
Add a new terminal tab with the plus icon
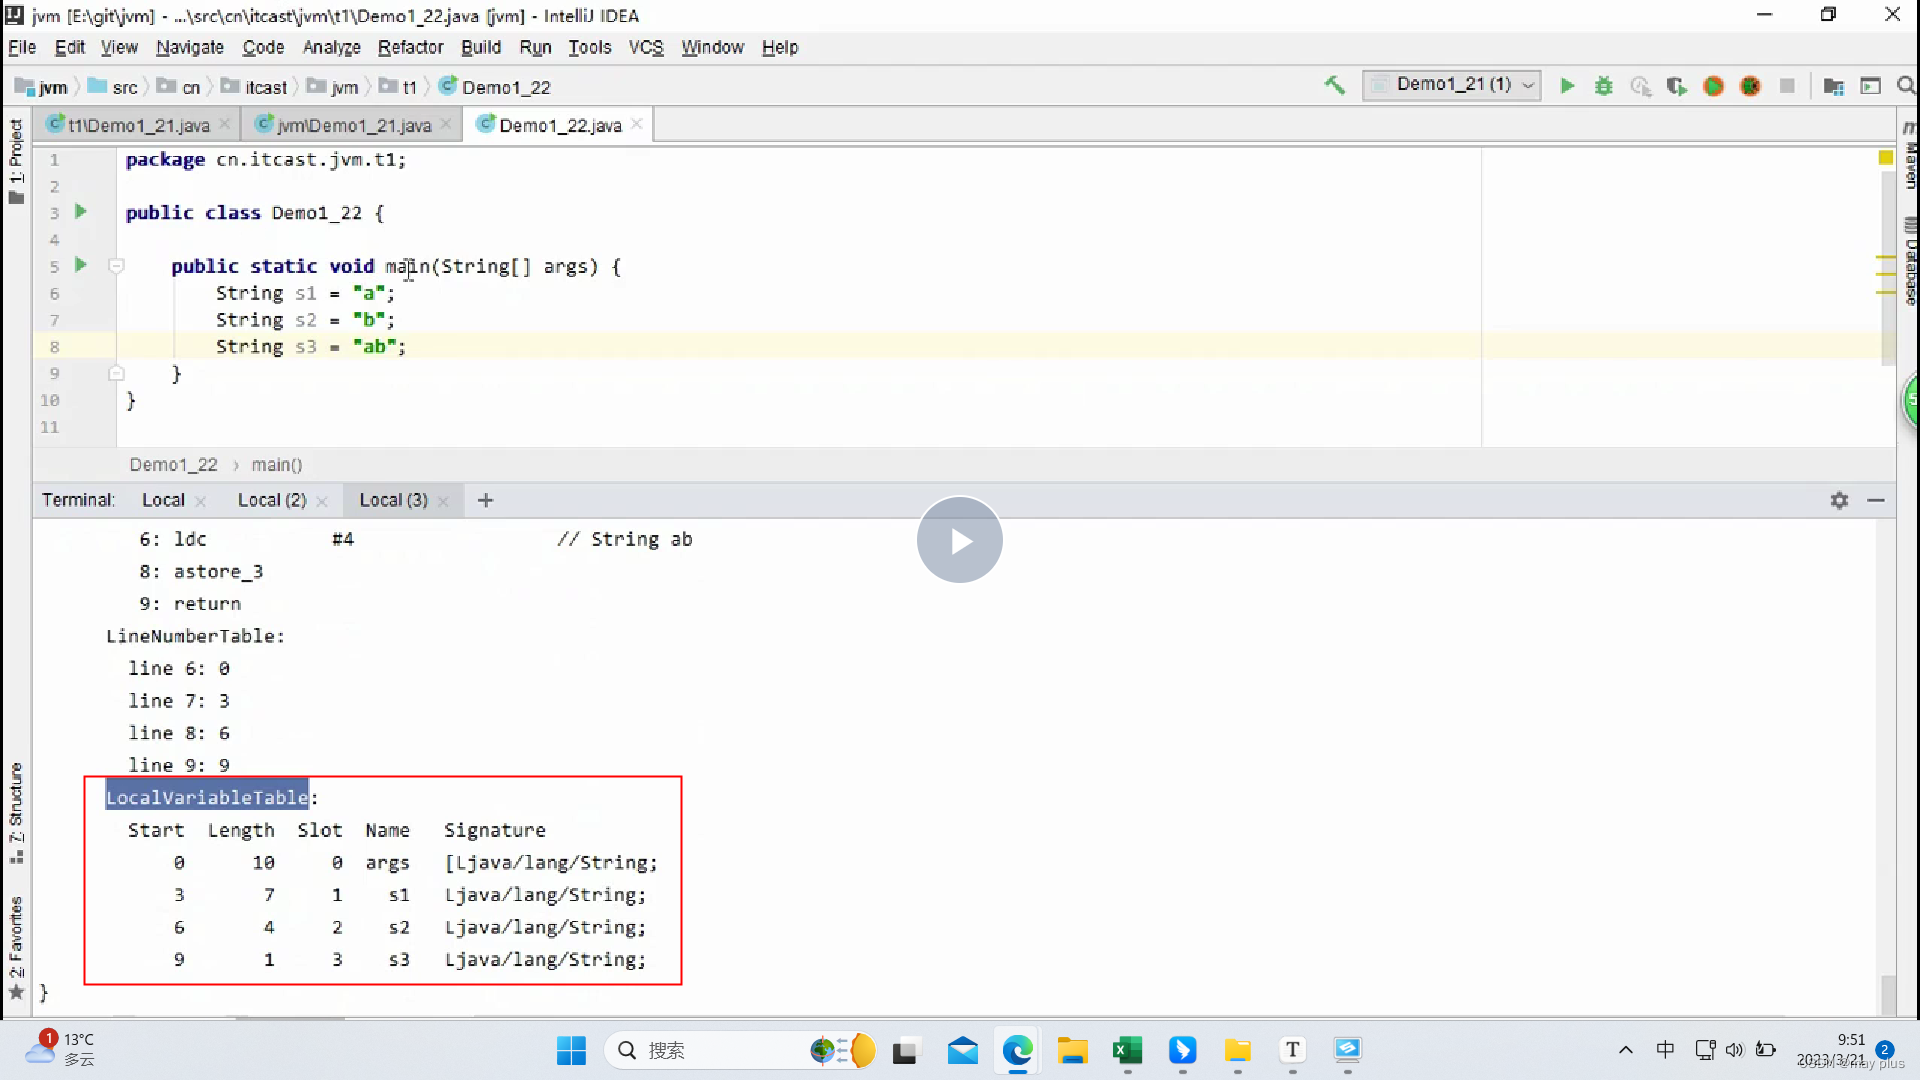[485, 500]
